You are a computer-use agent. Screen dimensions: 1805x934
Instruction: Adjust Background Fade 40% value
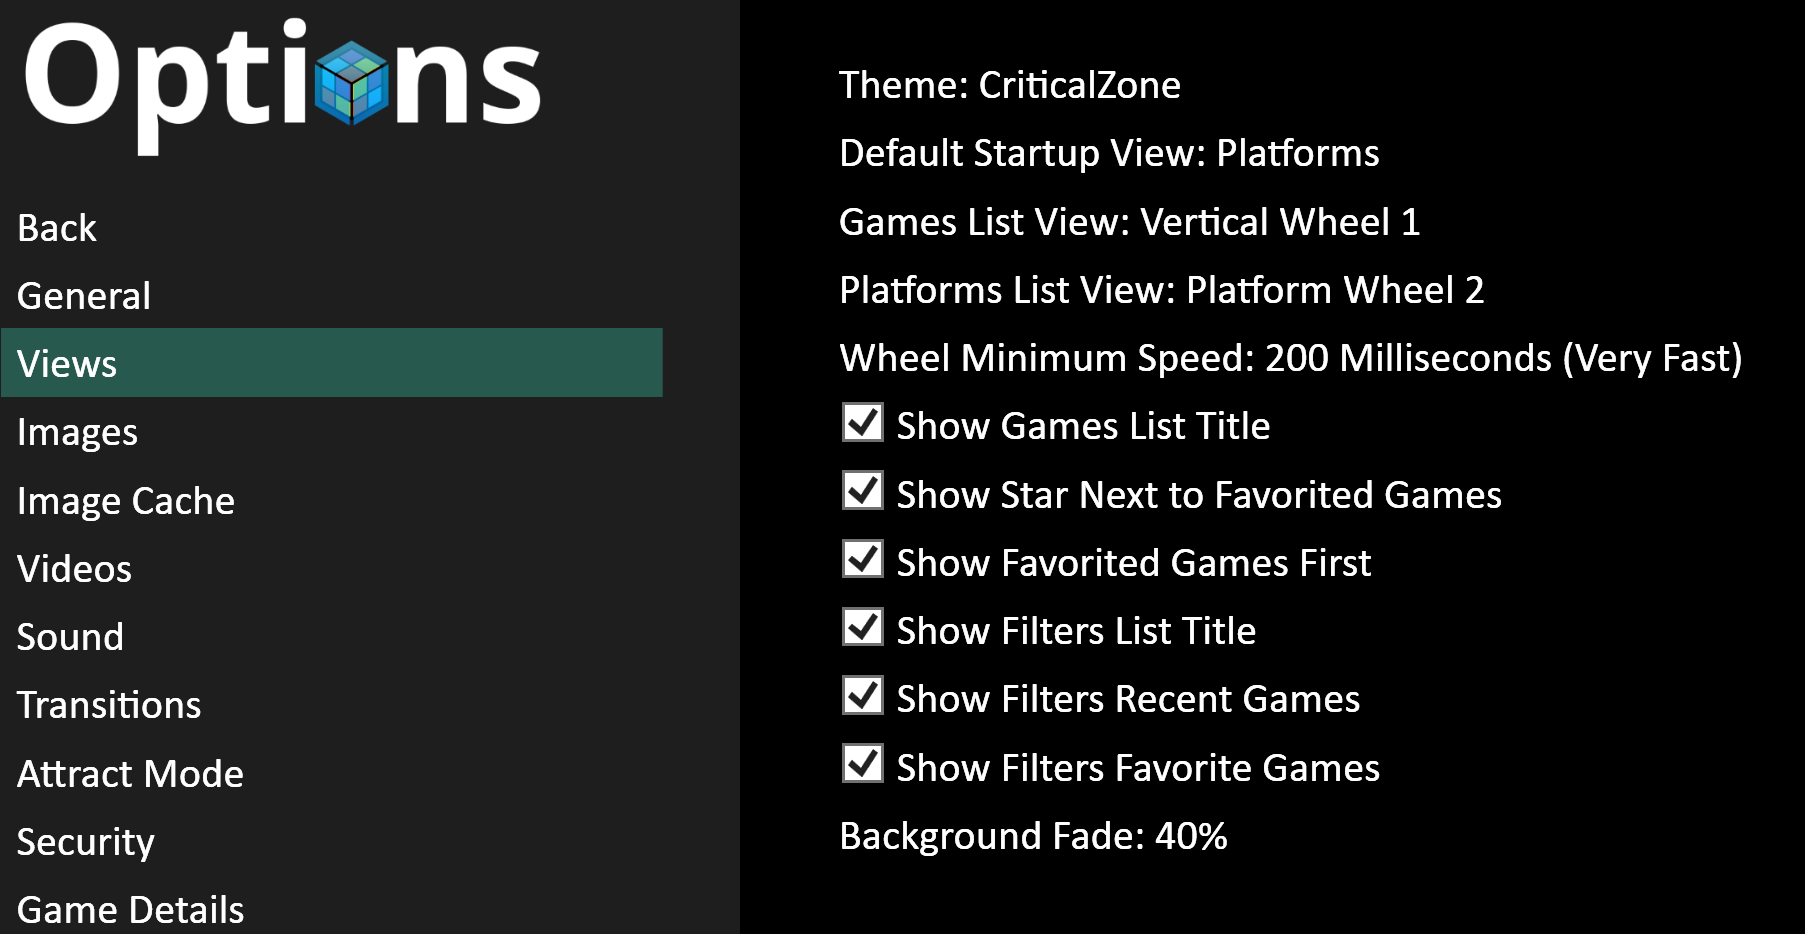coord(1033,837)
